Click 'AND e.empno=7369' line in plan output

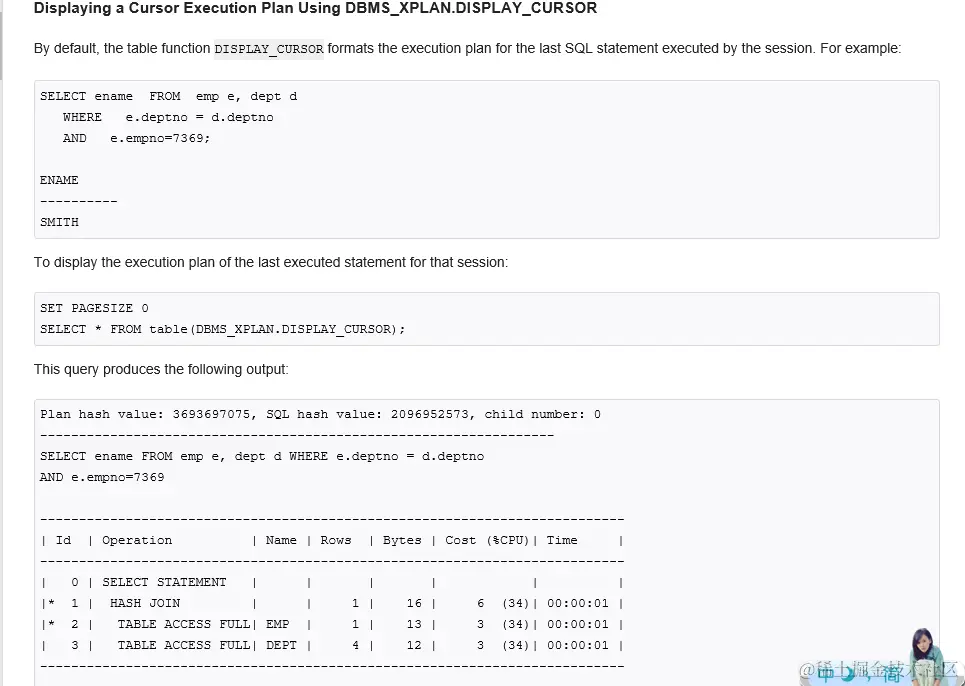102,477
